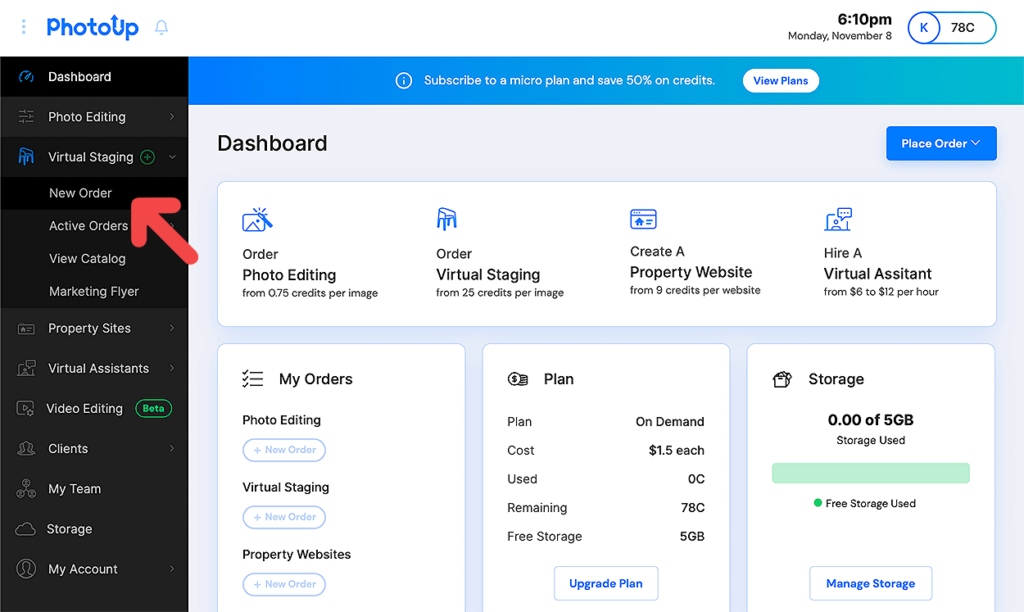This screenshot has height=612, width=1024.
Task: Click the Free Storage Used green dot
Action: 818,503
